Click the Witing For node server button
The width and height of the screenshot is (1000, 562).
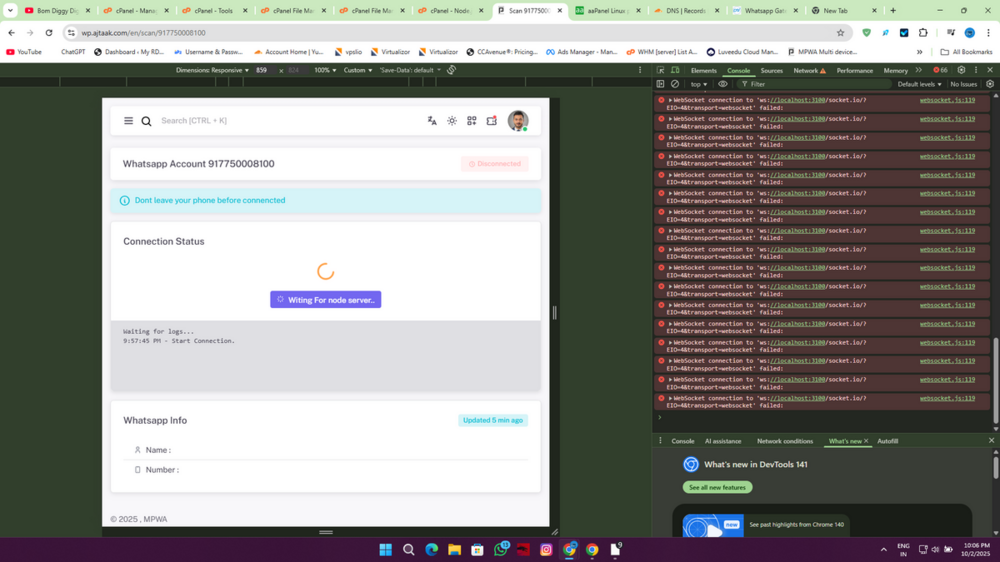tap(325, 300)
